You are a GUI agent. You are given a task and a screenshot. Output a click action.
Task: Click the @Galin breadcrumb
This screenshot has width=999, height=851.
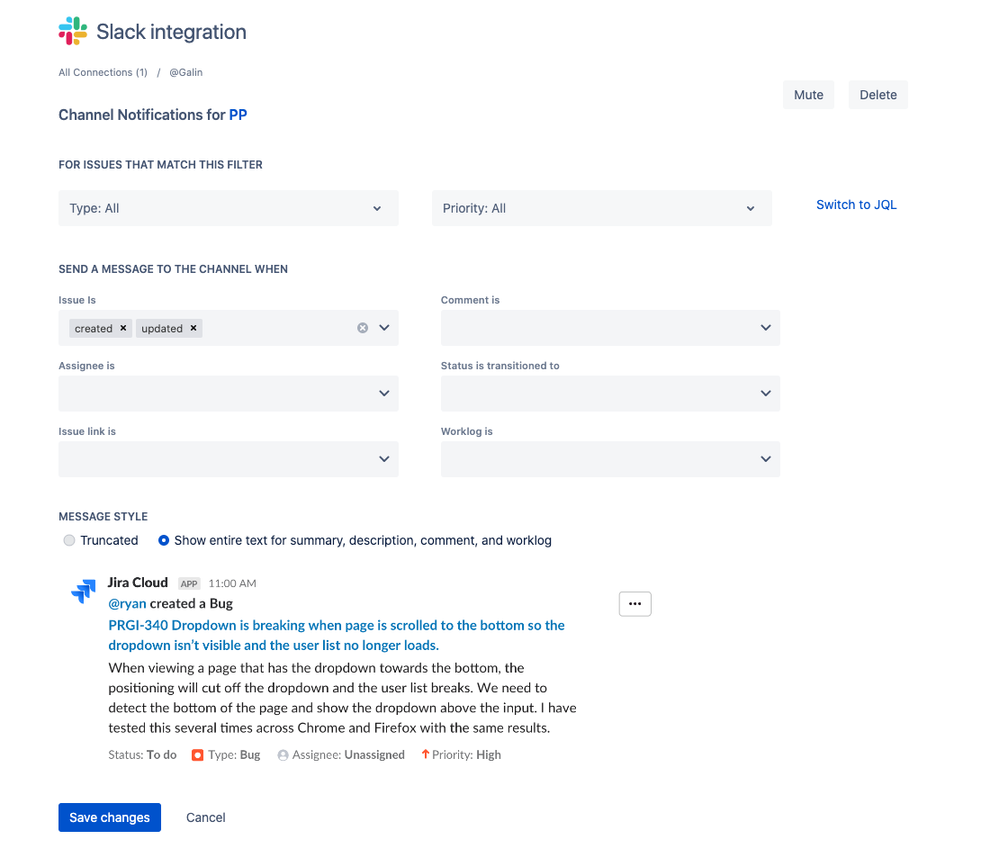tap(186, 73)
